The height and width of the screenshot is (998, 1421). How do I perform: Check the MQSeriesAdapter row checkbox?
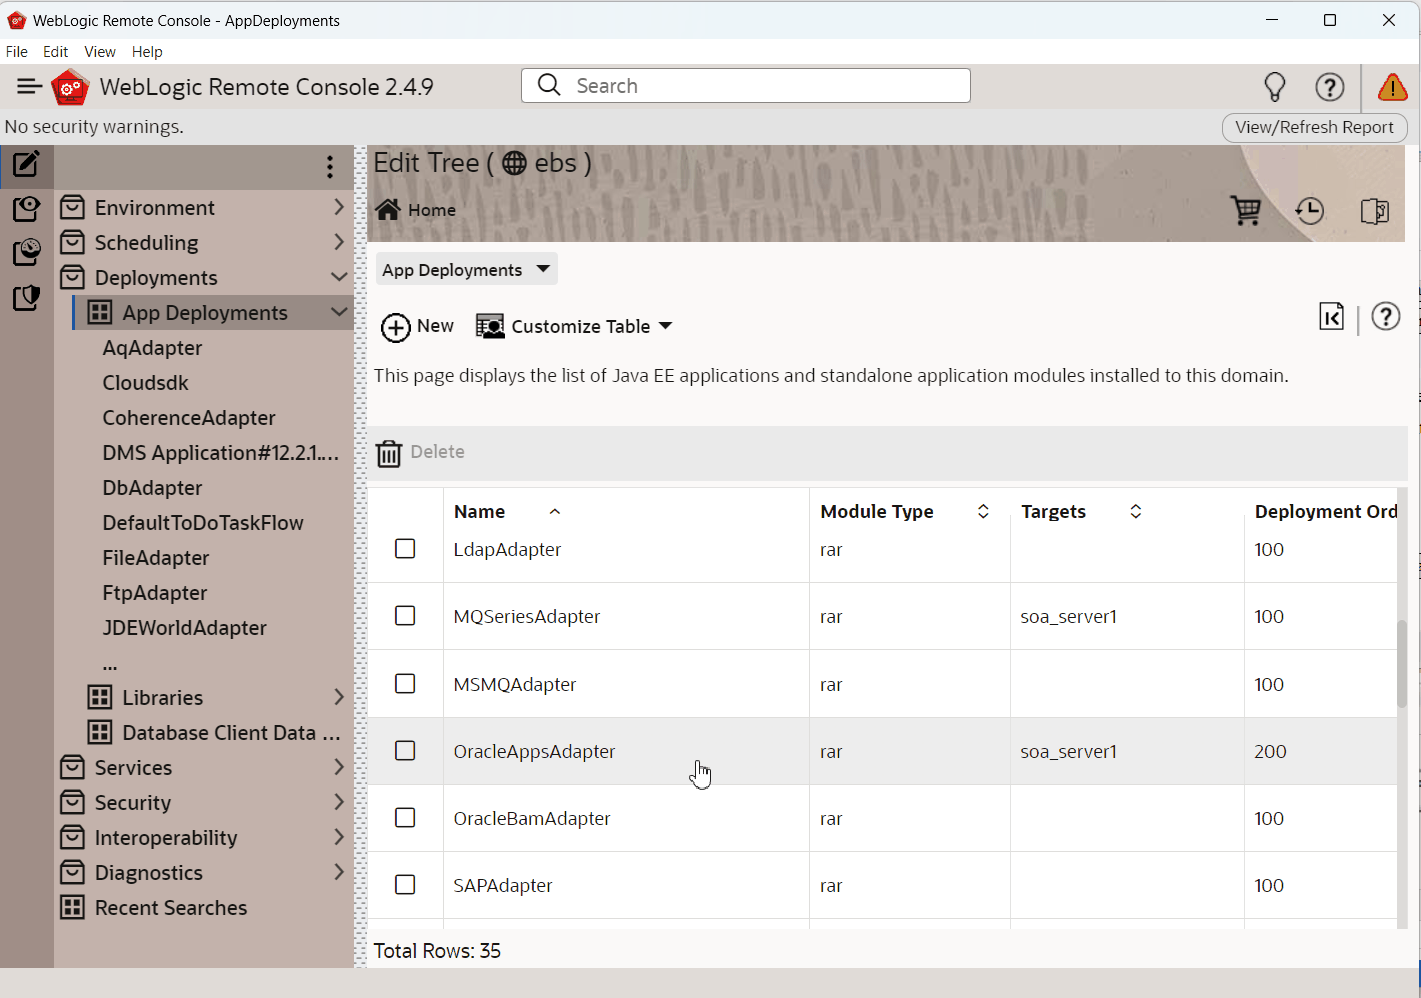click(x=405, y=616)
